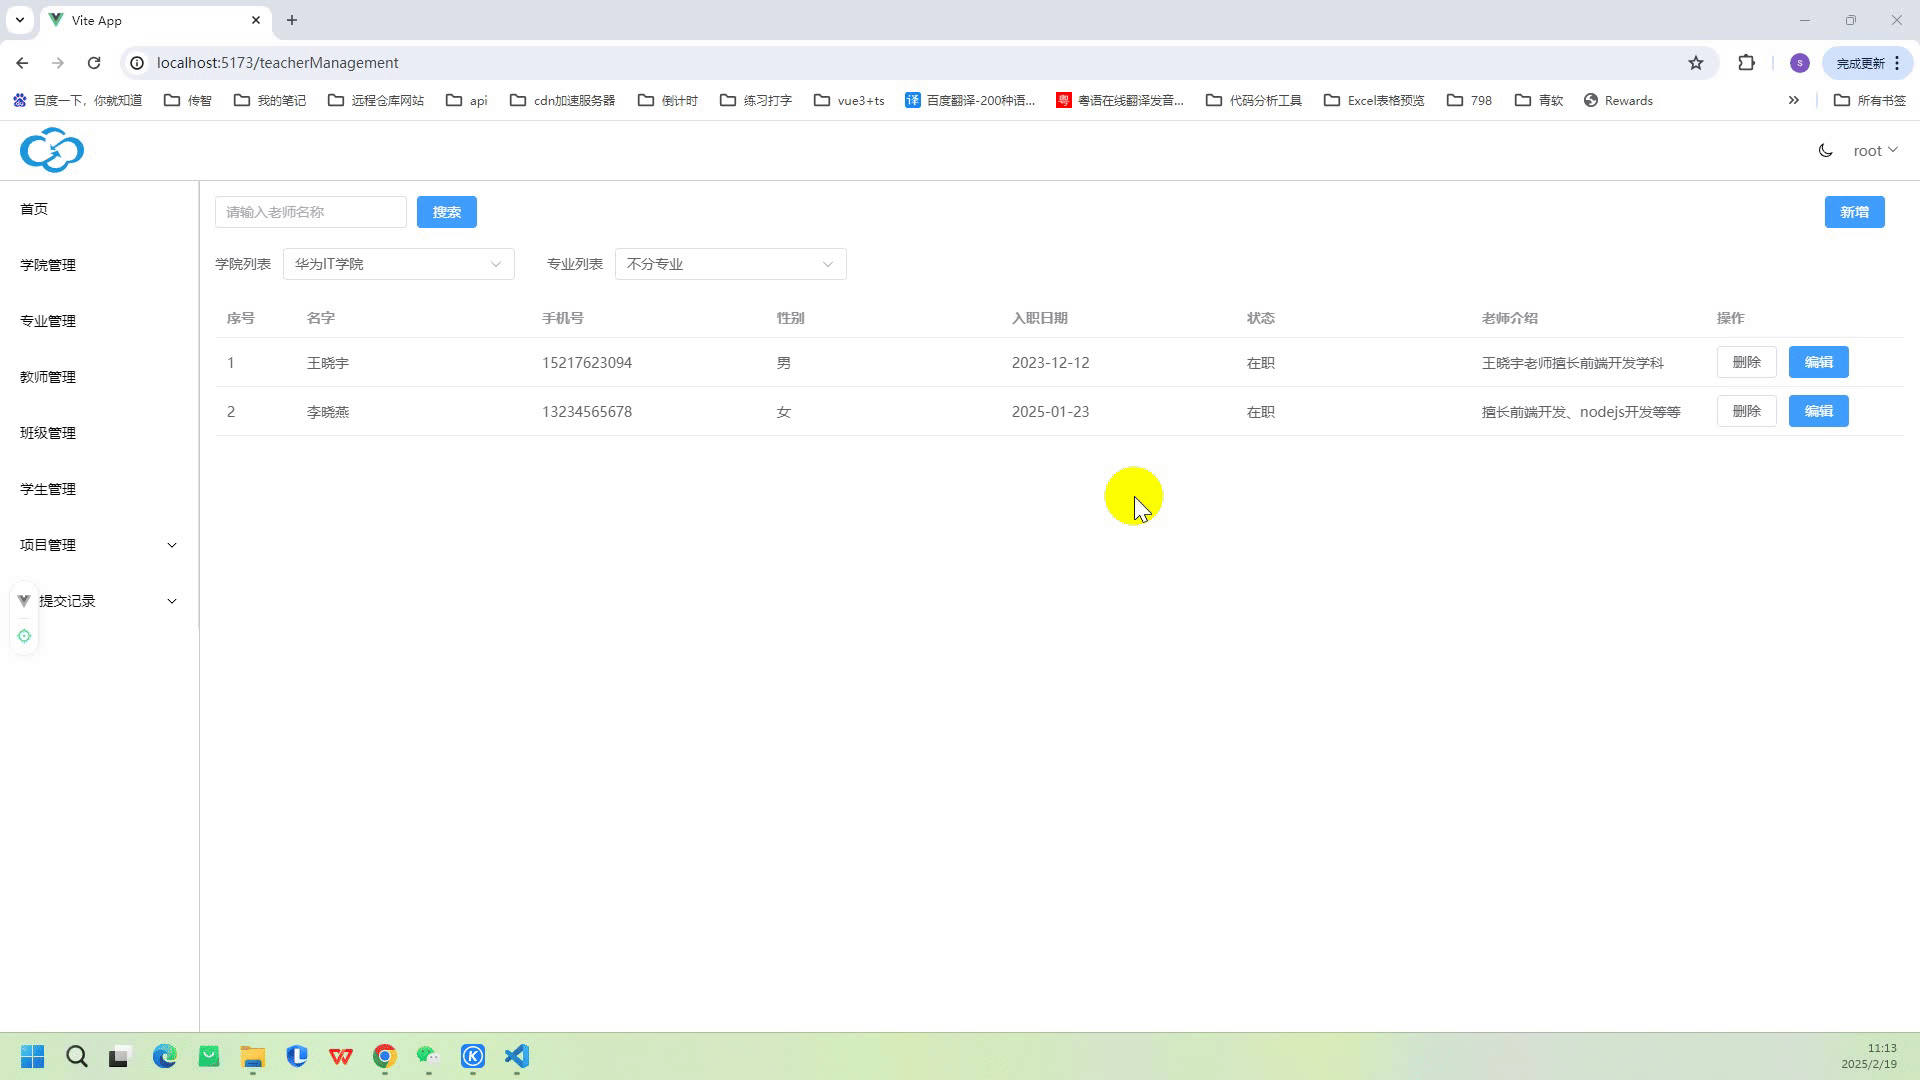Click the 新增 button

click(1854, 212)
